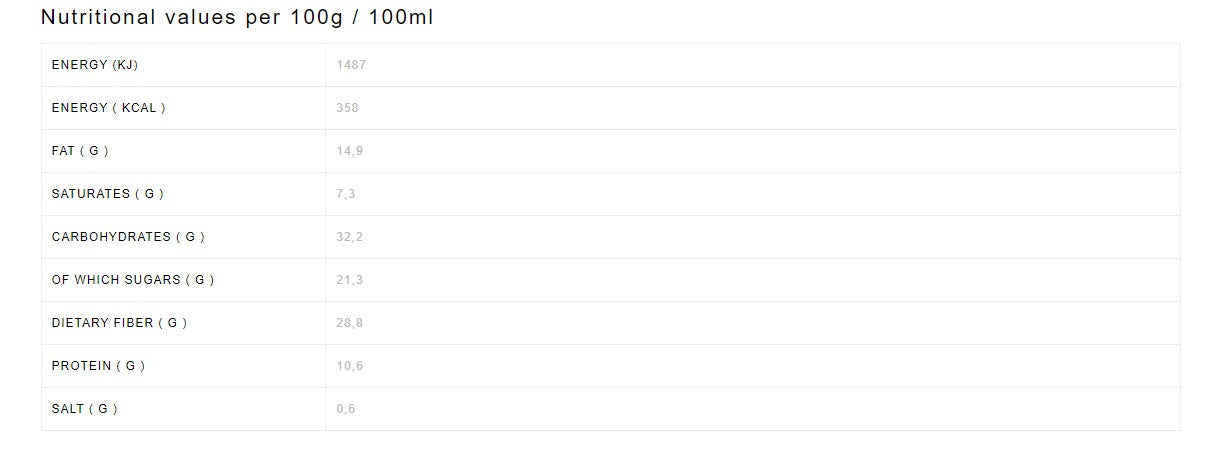Image resolution: width=1226 pixels, height=450 pixels.
Task: Select the DIETARY FIBER (G) row label
Action: (x=119, y=323)
